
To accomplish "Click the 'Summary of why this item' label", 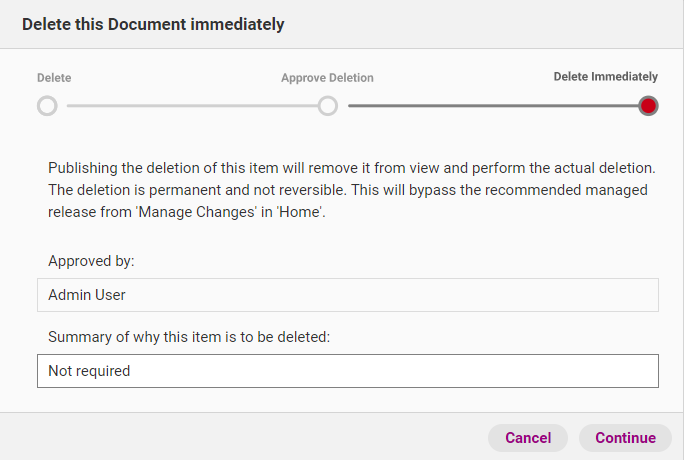I will [189, 337].
